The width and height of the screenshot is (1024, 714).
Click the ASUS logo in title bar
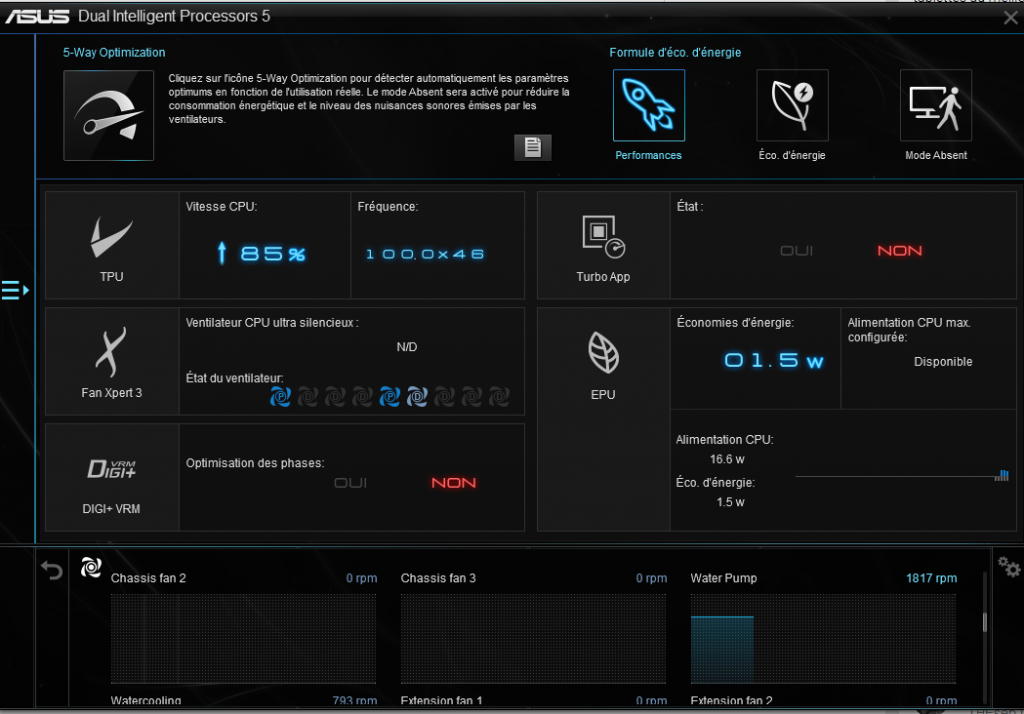[x=37, y=16]
